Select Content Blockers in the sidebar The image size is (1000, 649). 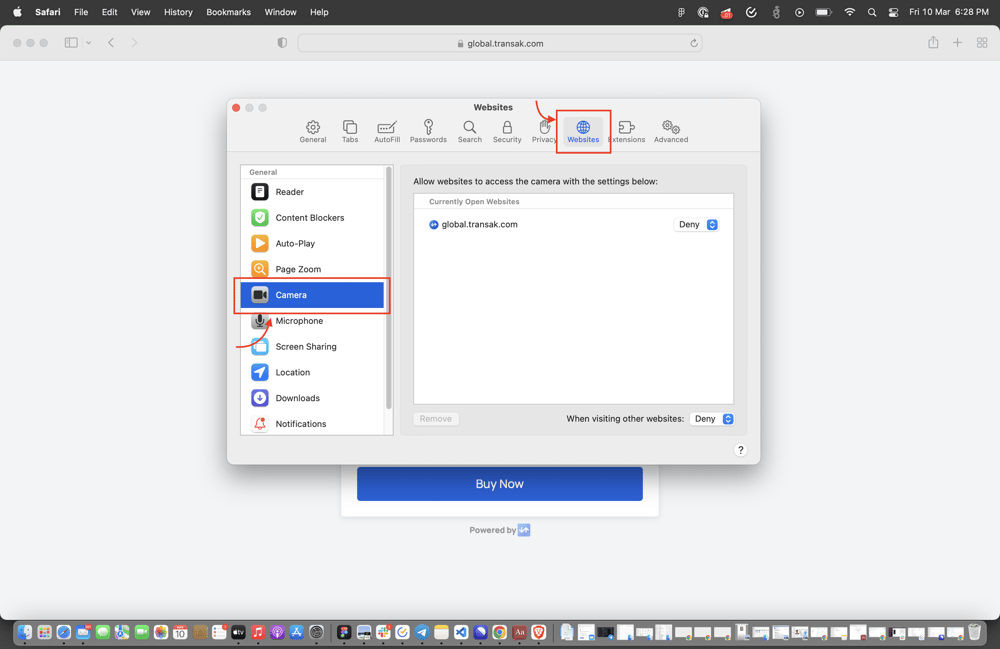[309, 218]
